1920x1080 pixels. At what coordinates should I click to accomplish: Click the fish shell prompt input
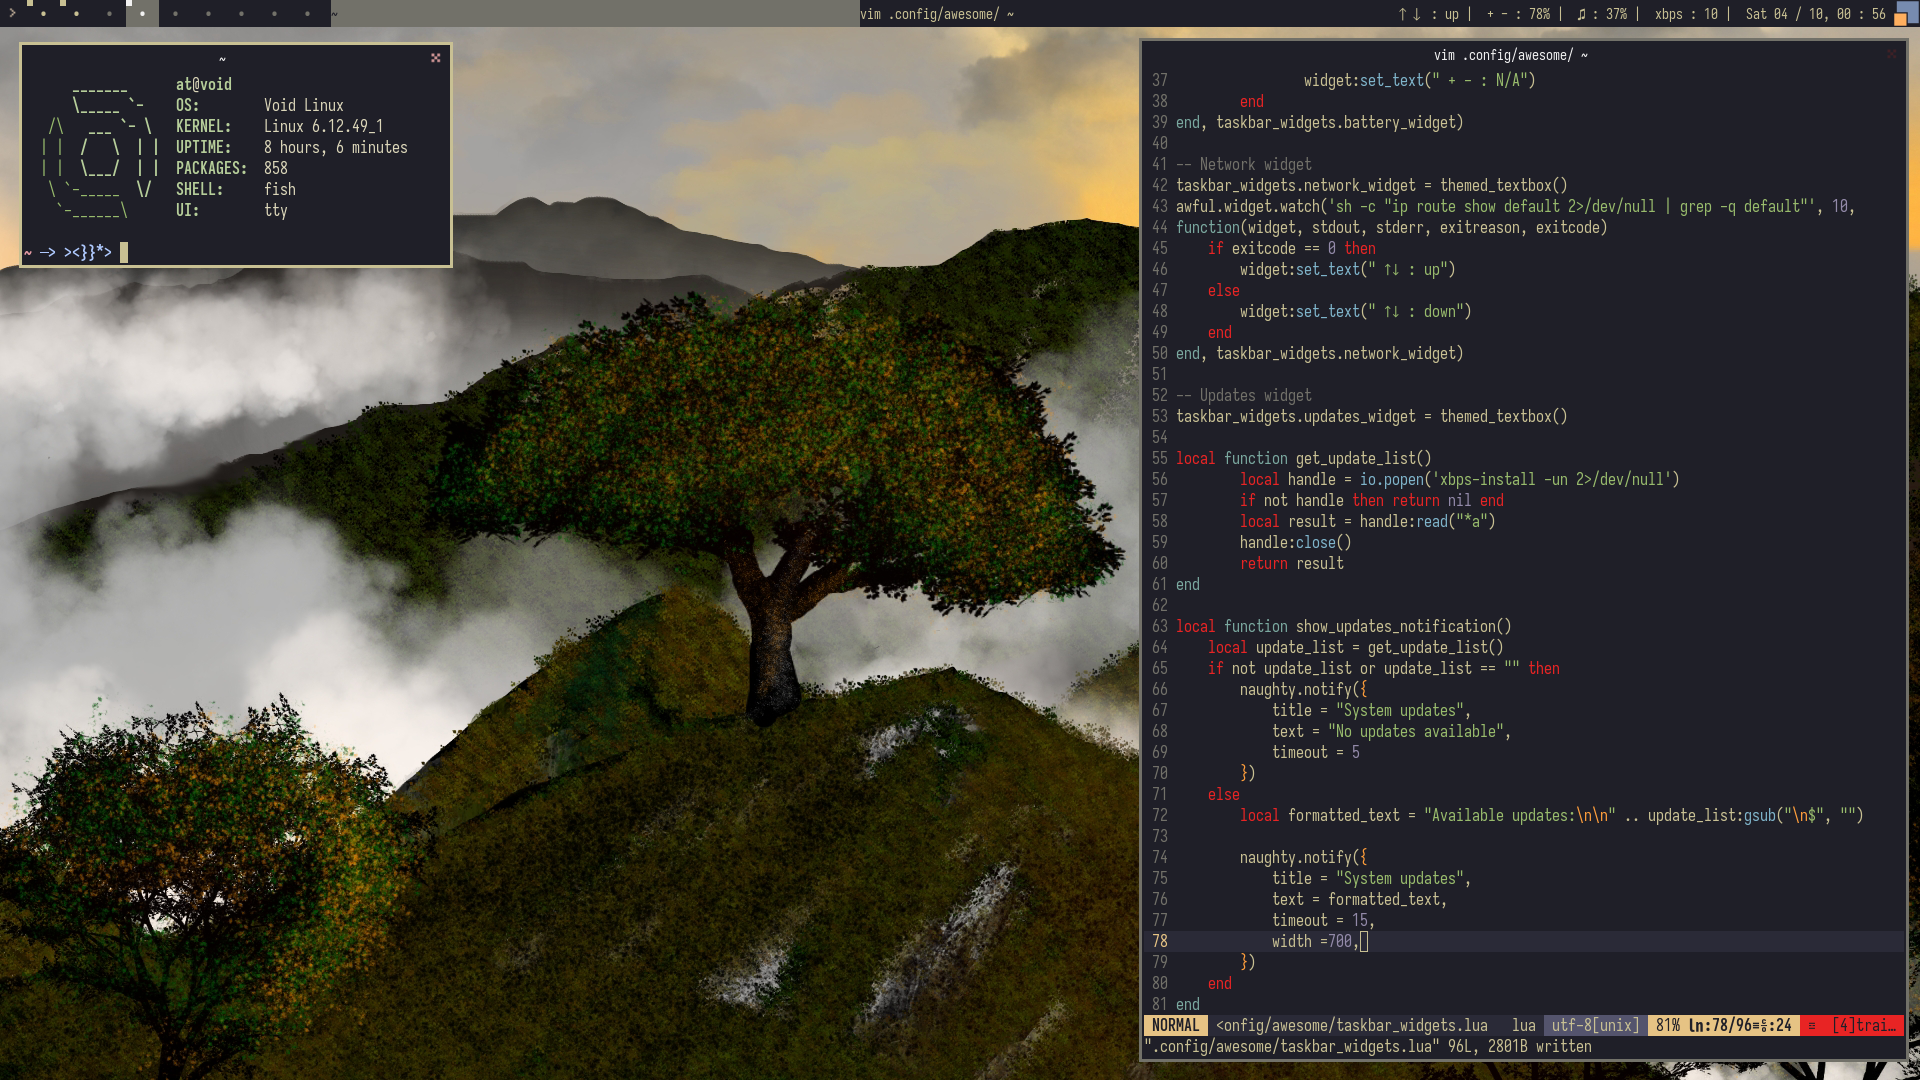[124, 252]
